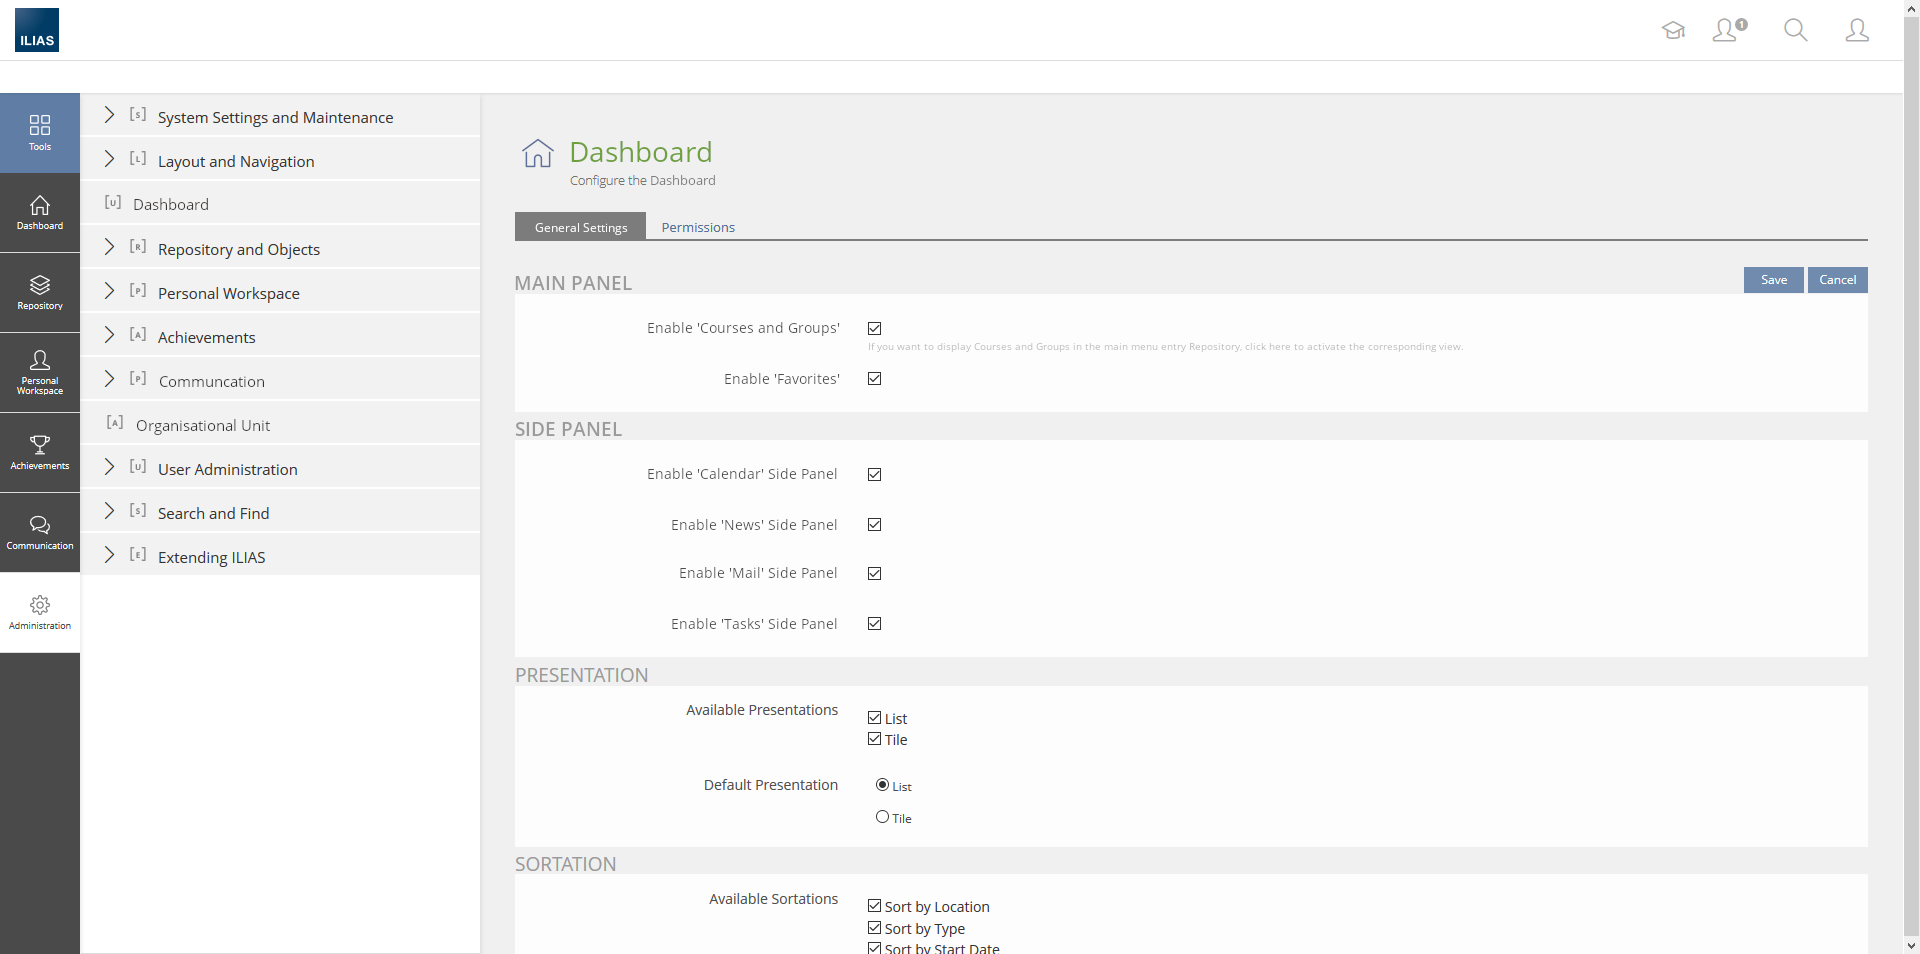Click the Cancel button
Screen dimensions: 1920x954
[1837, 280]
